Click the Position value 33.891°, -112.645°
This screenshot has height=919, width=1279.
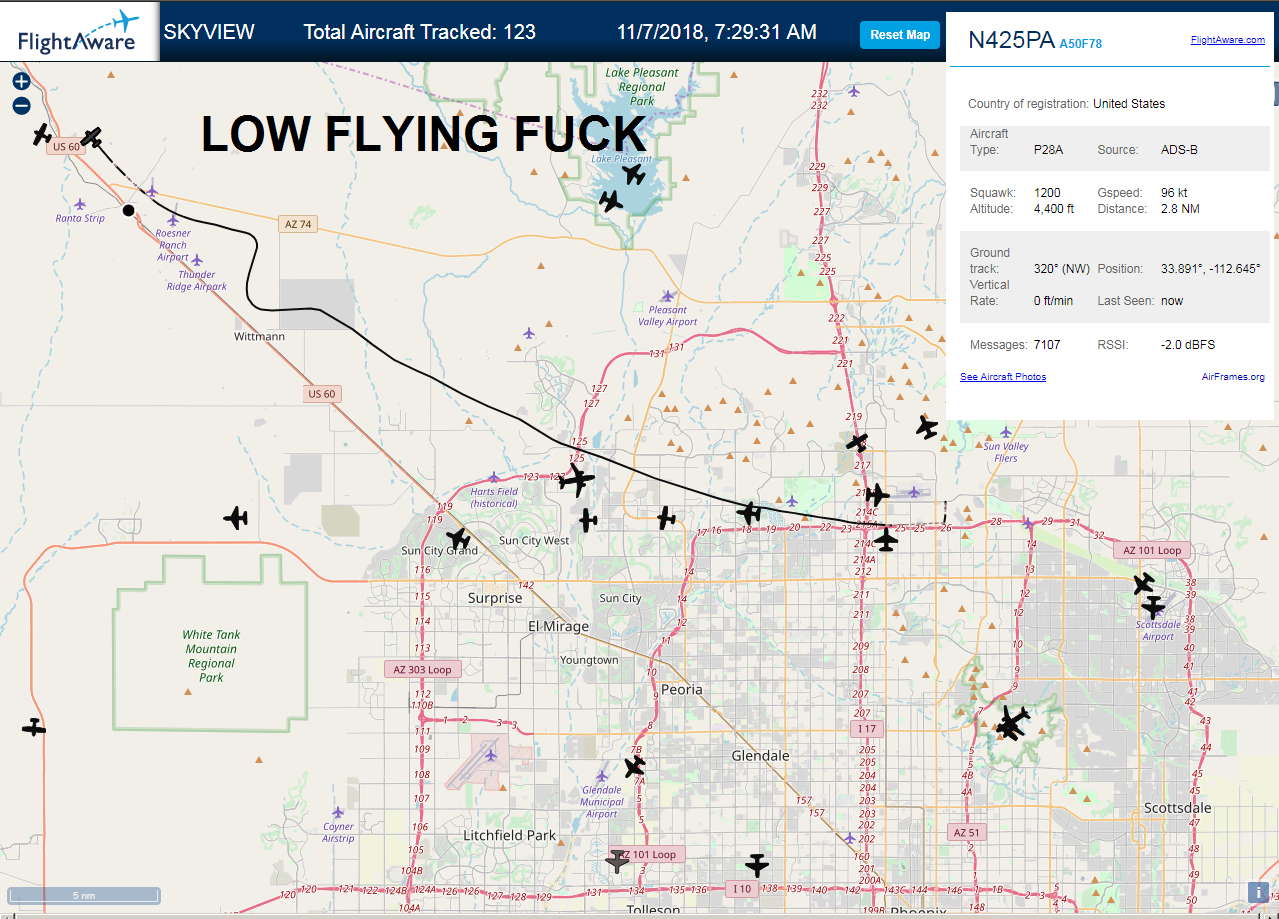coord(1210,269)
